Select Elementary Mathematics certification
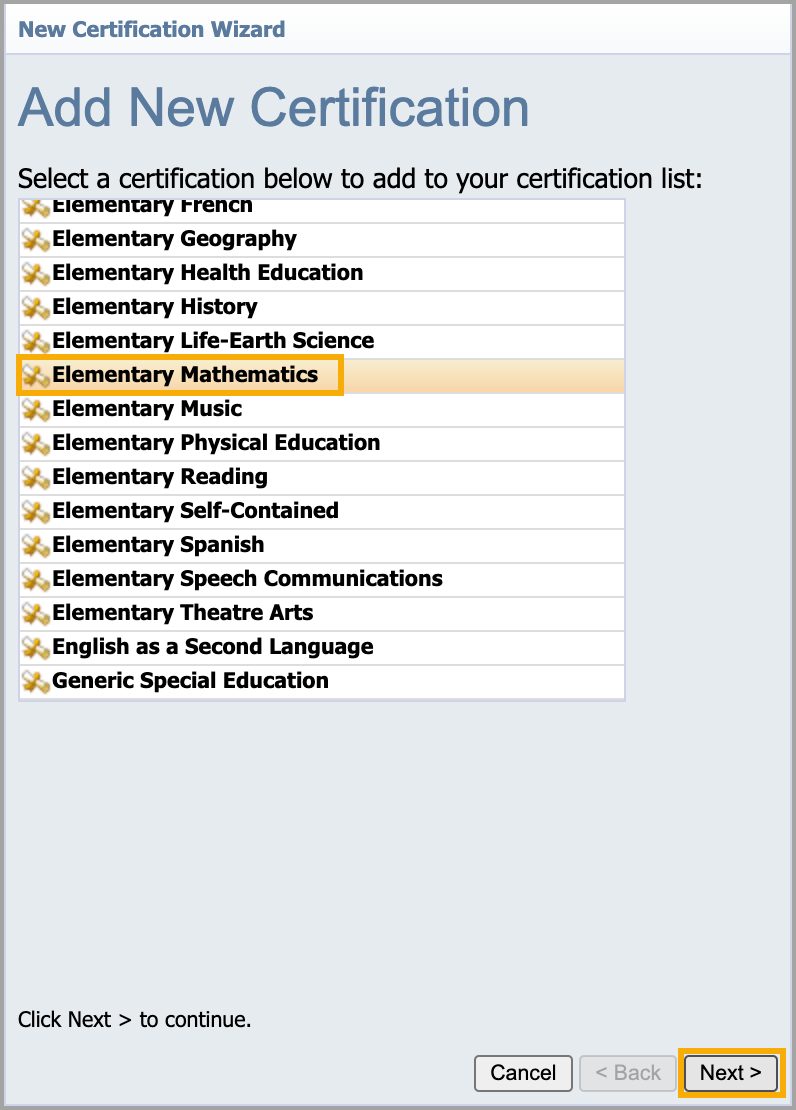The image size is (796, 1110). coord(185,375)
